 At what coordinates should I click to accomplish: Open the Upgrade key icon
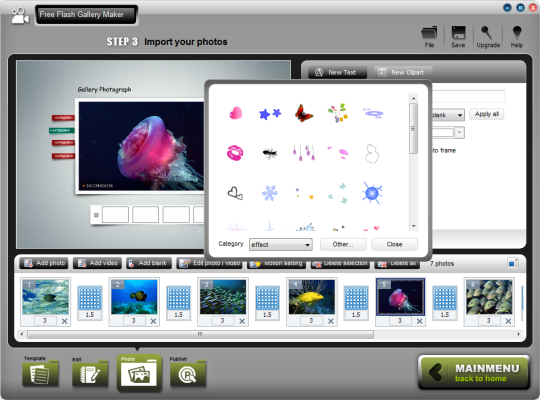point(488,37)
